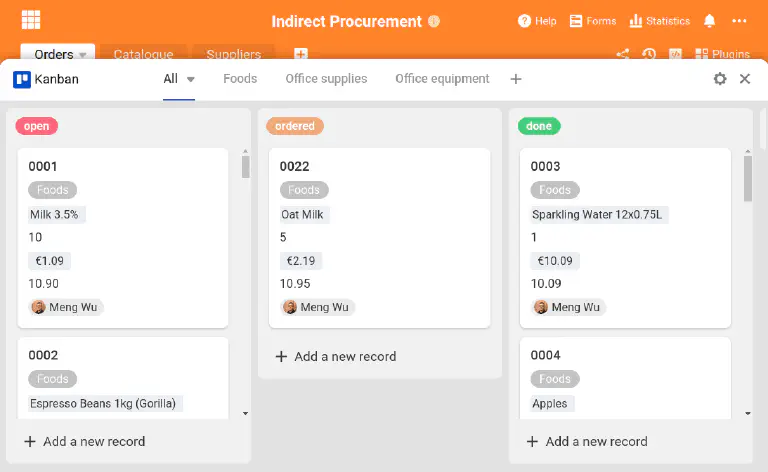The width and height of the screenshot is (768, 472).
Task: Click the Kanban plugin logo icon
Action: (22, 79)
